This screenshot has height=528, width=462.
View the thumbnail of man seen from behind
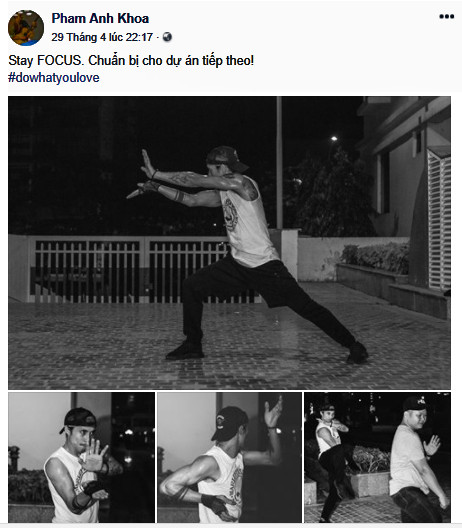point(229,457)
